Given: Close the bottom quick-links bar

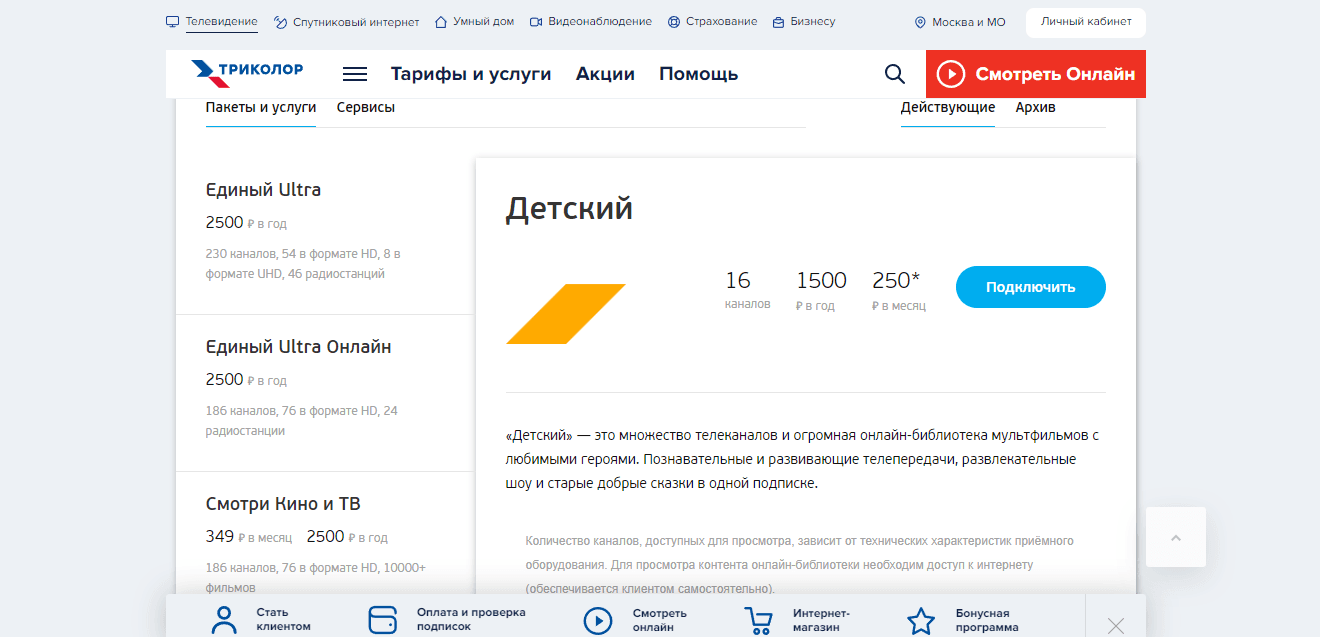Looking at the screenshot, I should [1116, 626].
